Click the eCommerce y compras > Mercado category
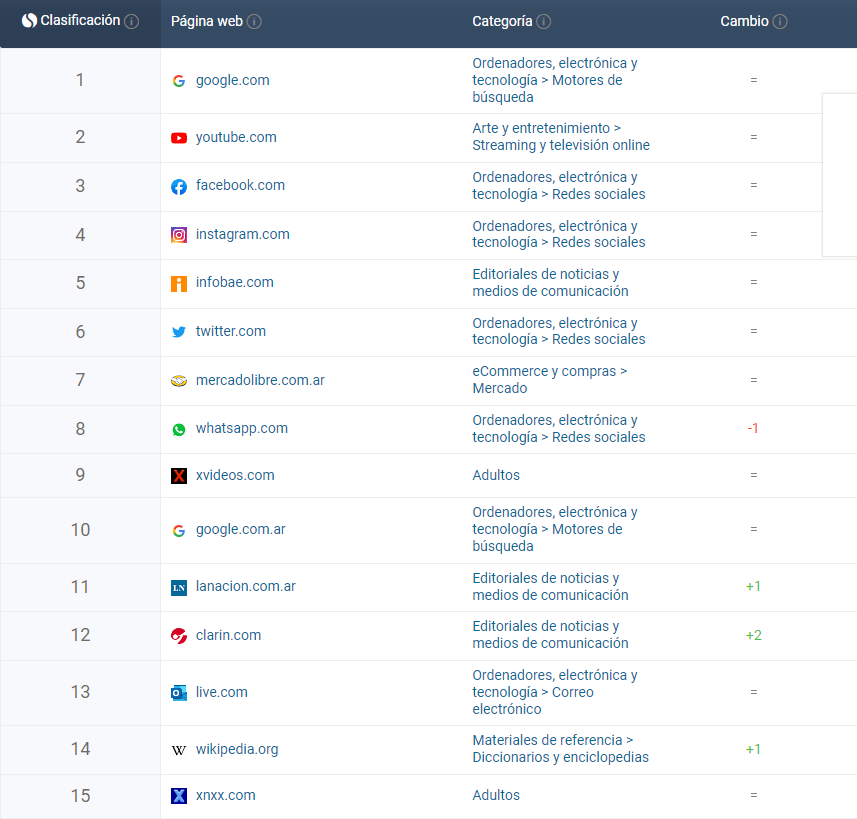857x819 pixels. (549, 380)
